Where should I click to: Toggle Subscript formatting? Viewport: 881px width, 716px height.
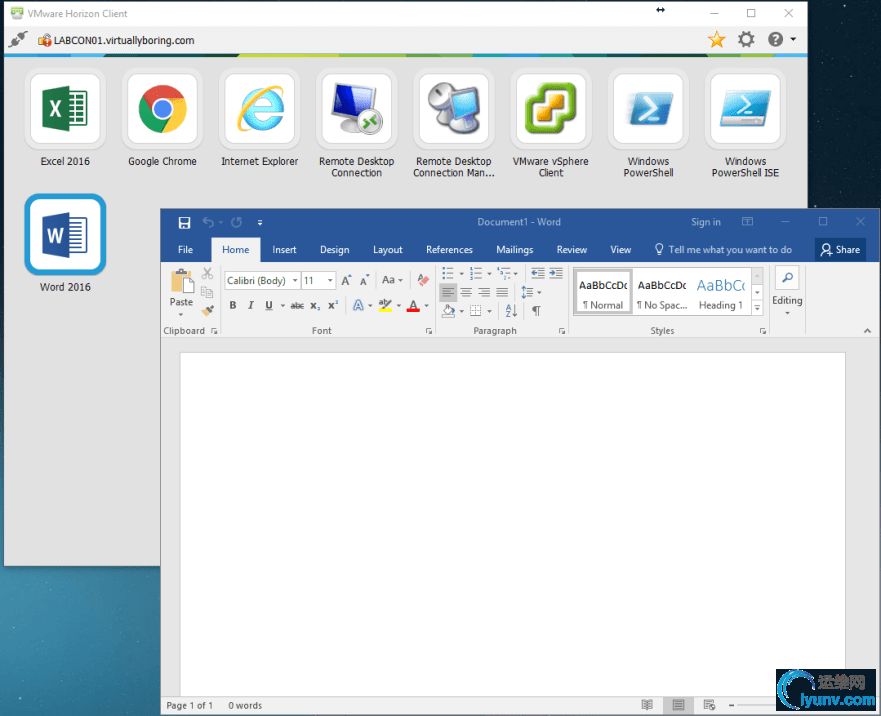[315, 306]
